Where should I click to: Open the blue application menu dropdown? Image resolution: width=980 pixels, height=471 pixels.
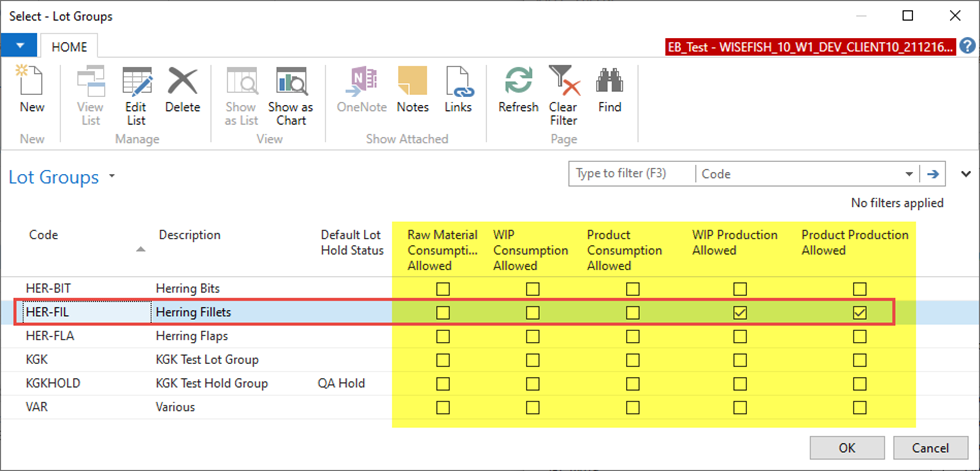point(20,46)
